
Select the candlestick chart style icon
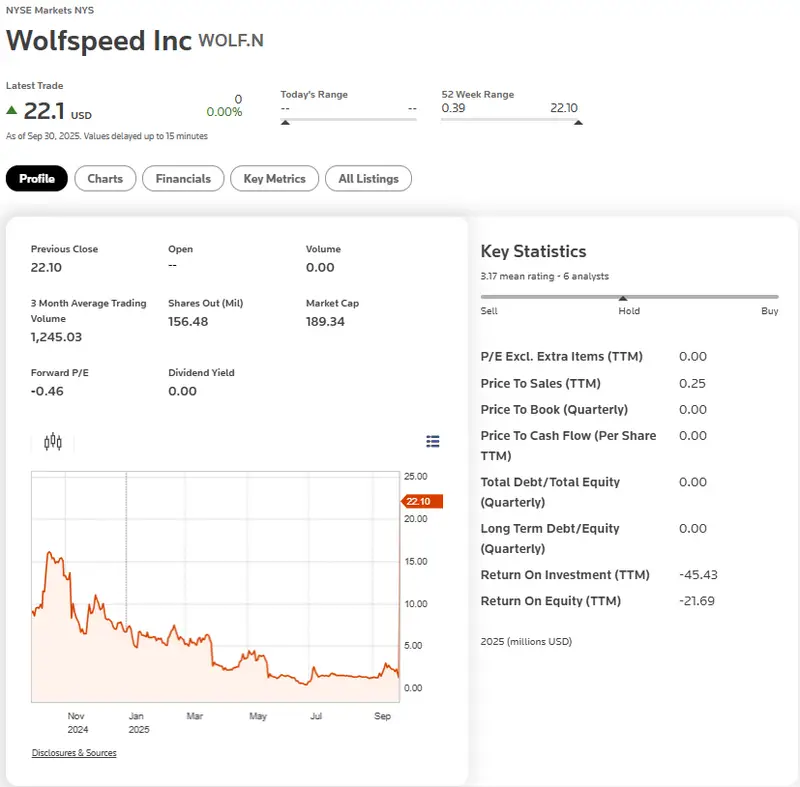pyautogui.click(x=53, y=440)
